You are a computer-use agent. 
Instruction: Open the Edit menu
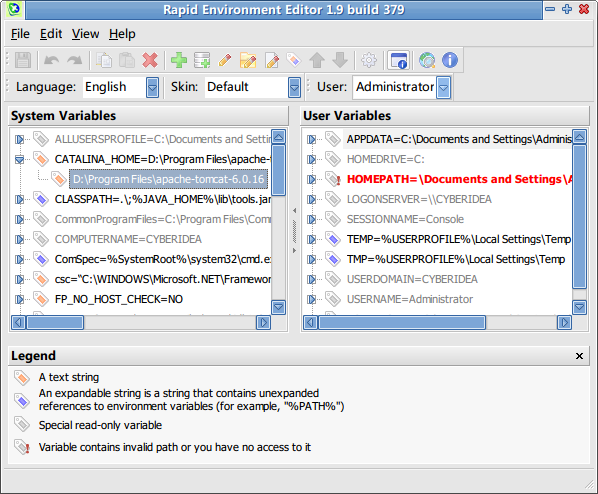click(x=51, y=34)
